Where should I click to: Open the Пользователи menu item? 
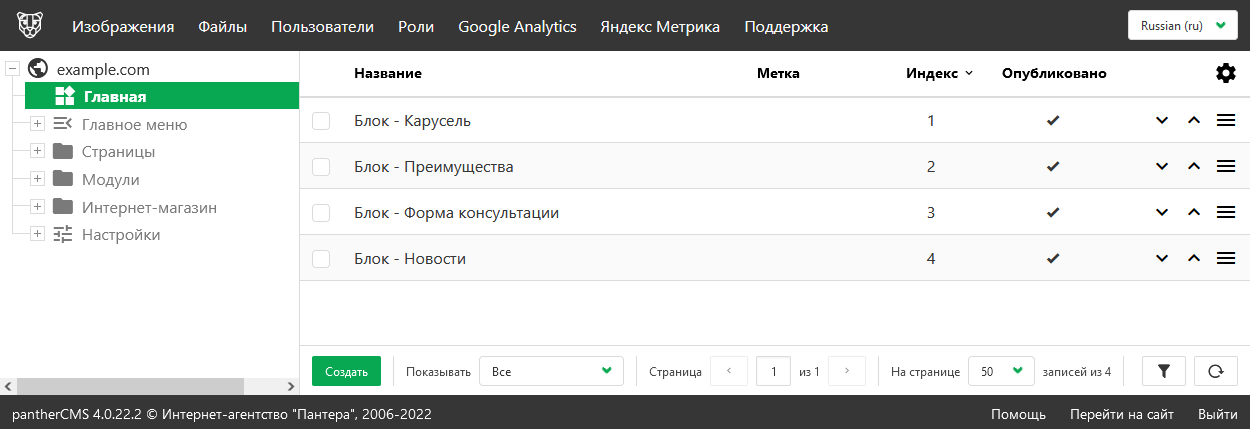322,27
